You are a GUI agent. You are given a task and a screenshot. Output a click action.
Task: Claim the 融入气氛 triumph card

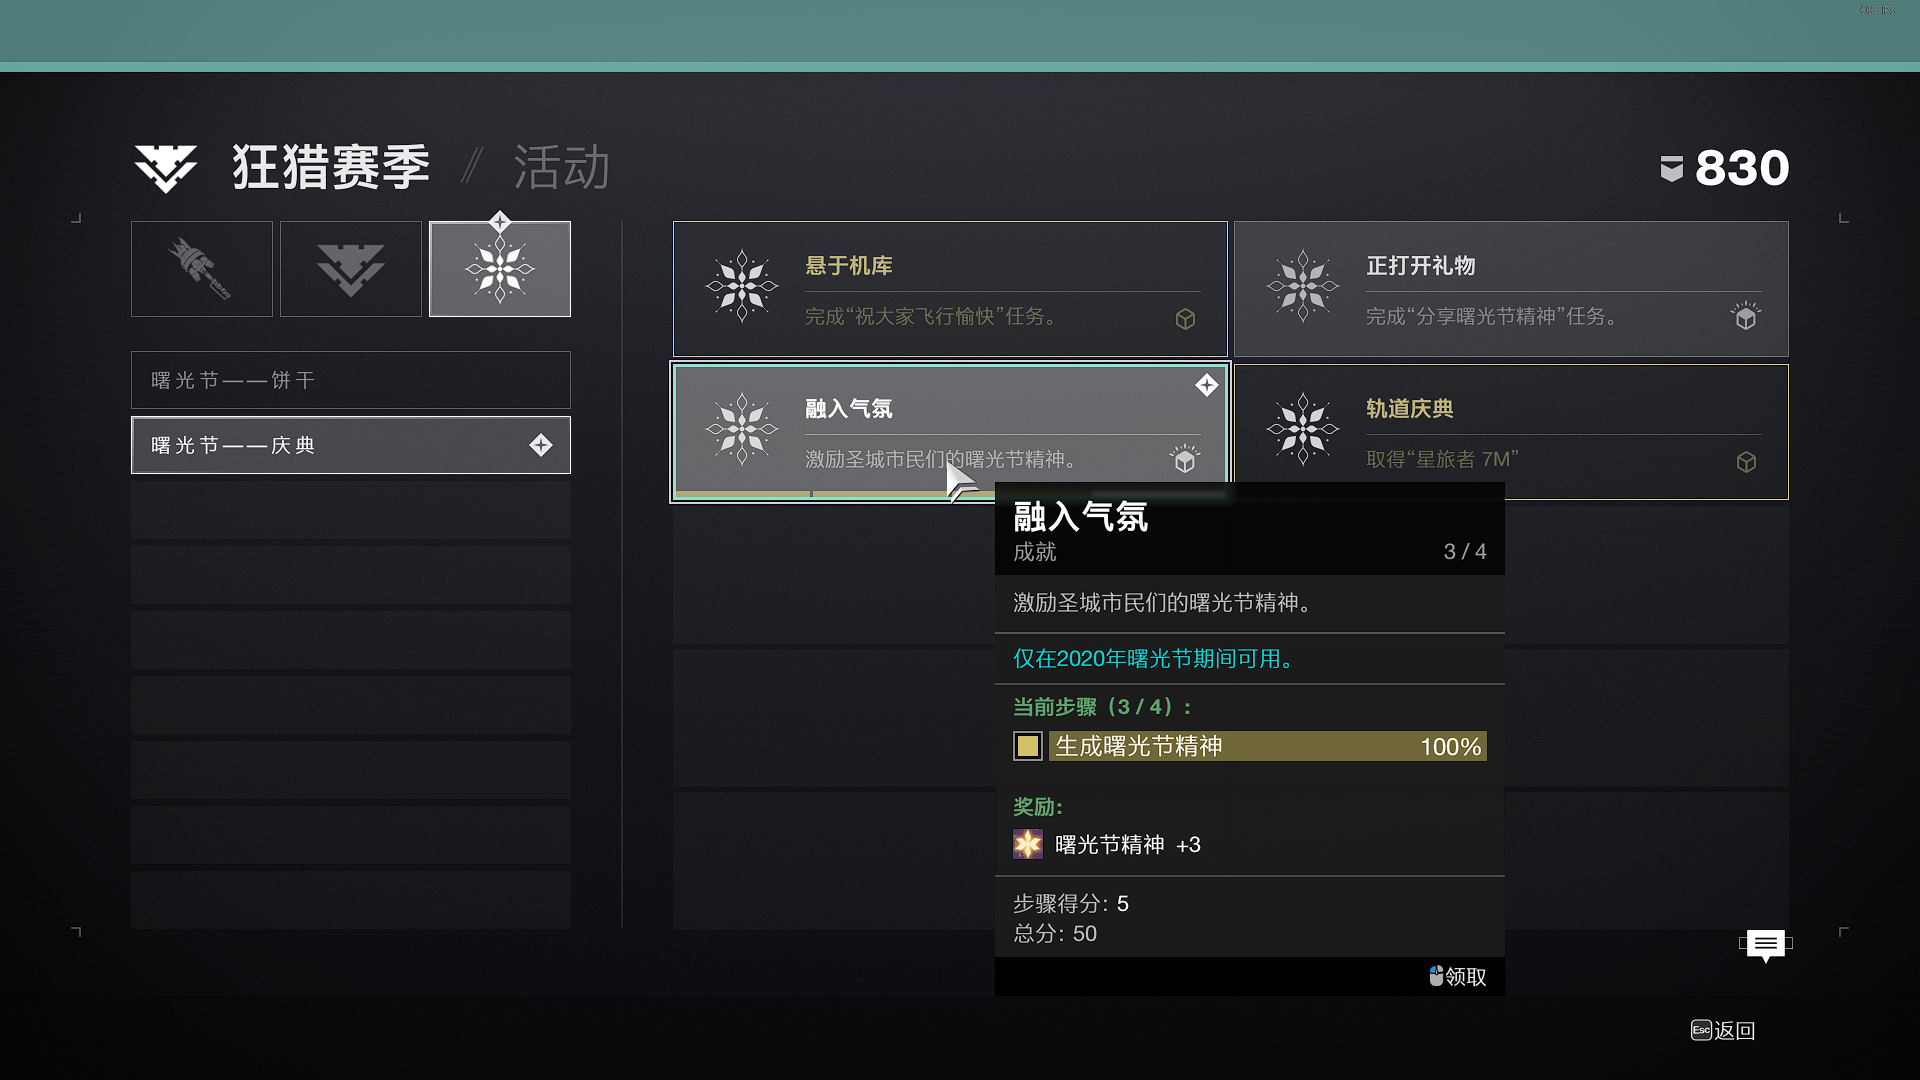tap(950, 432)
